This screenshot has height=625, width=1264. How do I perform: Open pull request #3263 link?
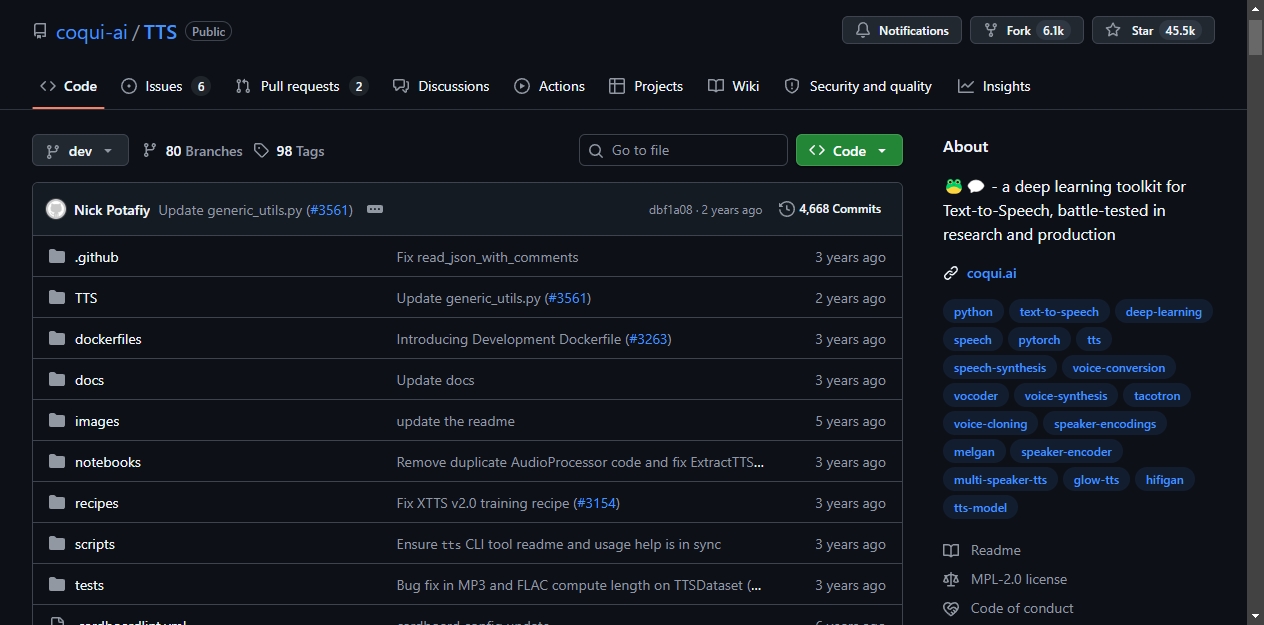coord(648,339)
